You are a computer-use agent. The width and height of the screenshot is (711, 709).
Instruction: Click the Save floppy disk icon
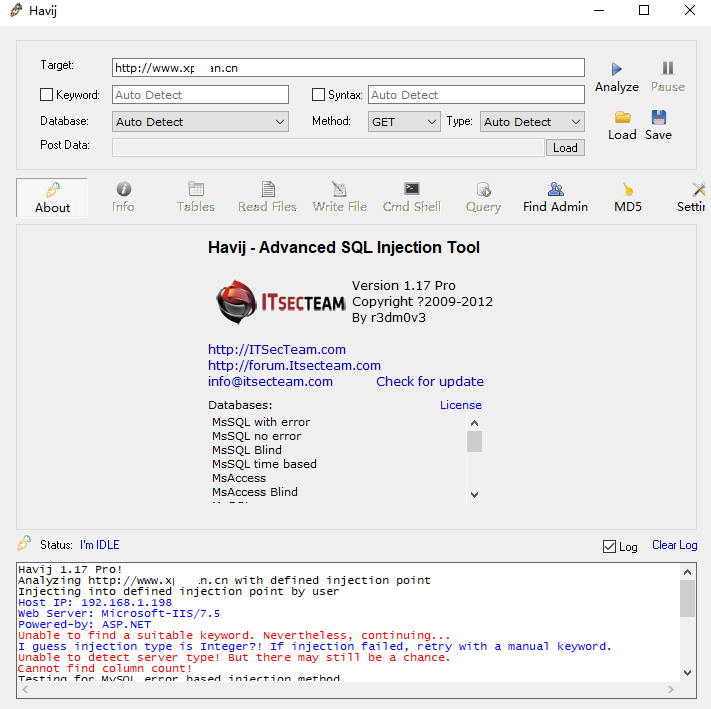tap(658, 117)
